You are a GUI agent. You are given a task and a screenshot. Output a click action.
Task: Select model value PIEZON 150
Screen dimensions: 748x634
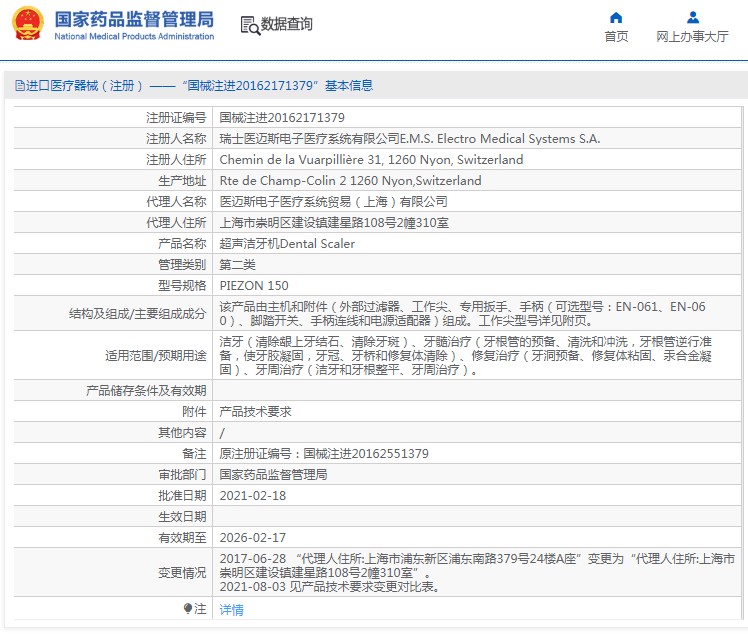tap(254, 285)
